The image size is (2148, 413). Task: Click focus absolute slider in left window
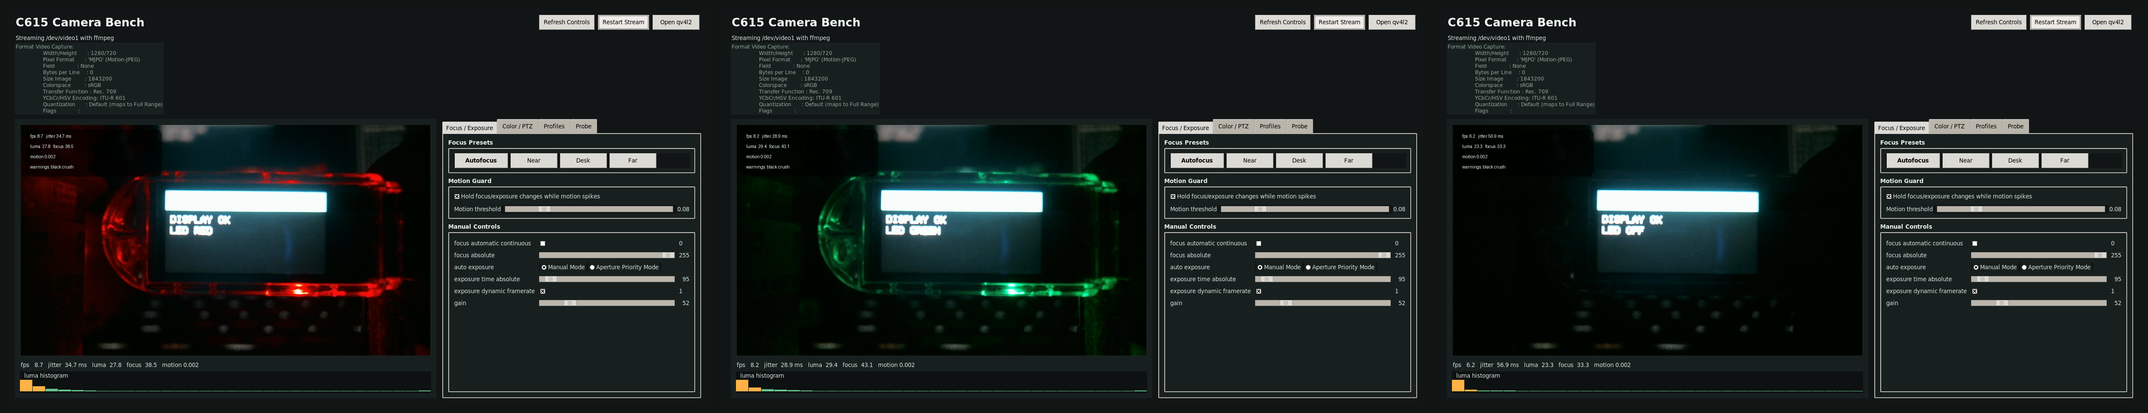(x=607, y=255)
